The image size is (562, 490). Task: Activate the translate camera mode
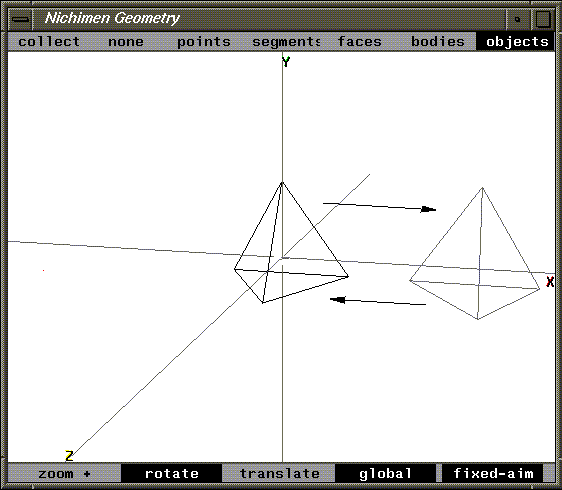[x=279, y=474]
